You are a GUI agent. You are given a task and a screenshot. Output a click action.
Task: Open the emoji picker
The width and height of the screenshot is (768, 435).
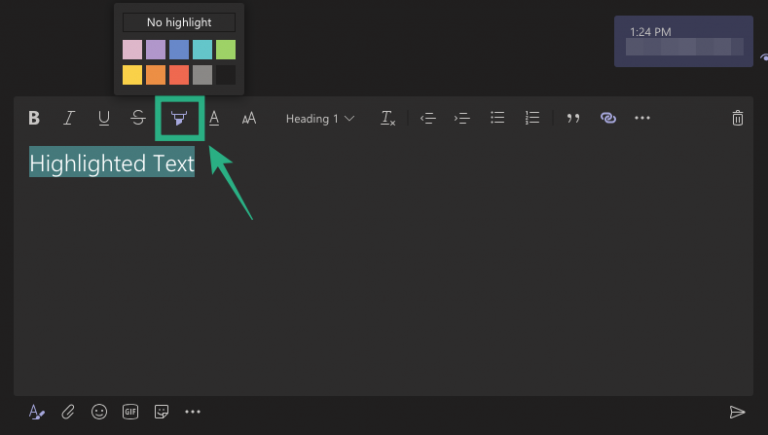pyautogui.click(x=99, y=411)
